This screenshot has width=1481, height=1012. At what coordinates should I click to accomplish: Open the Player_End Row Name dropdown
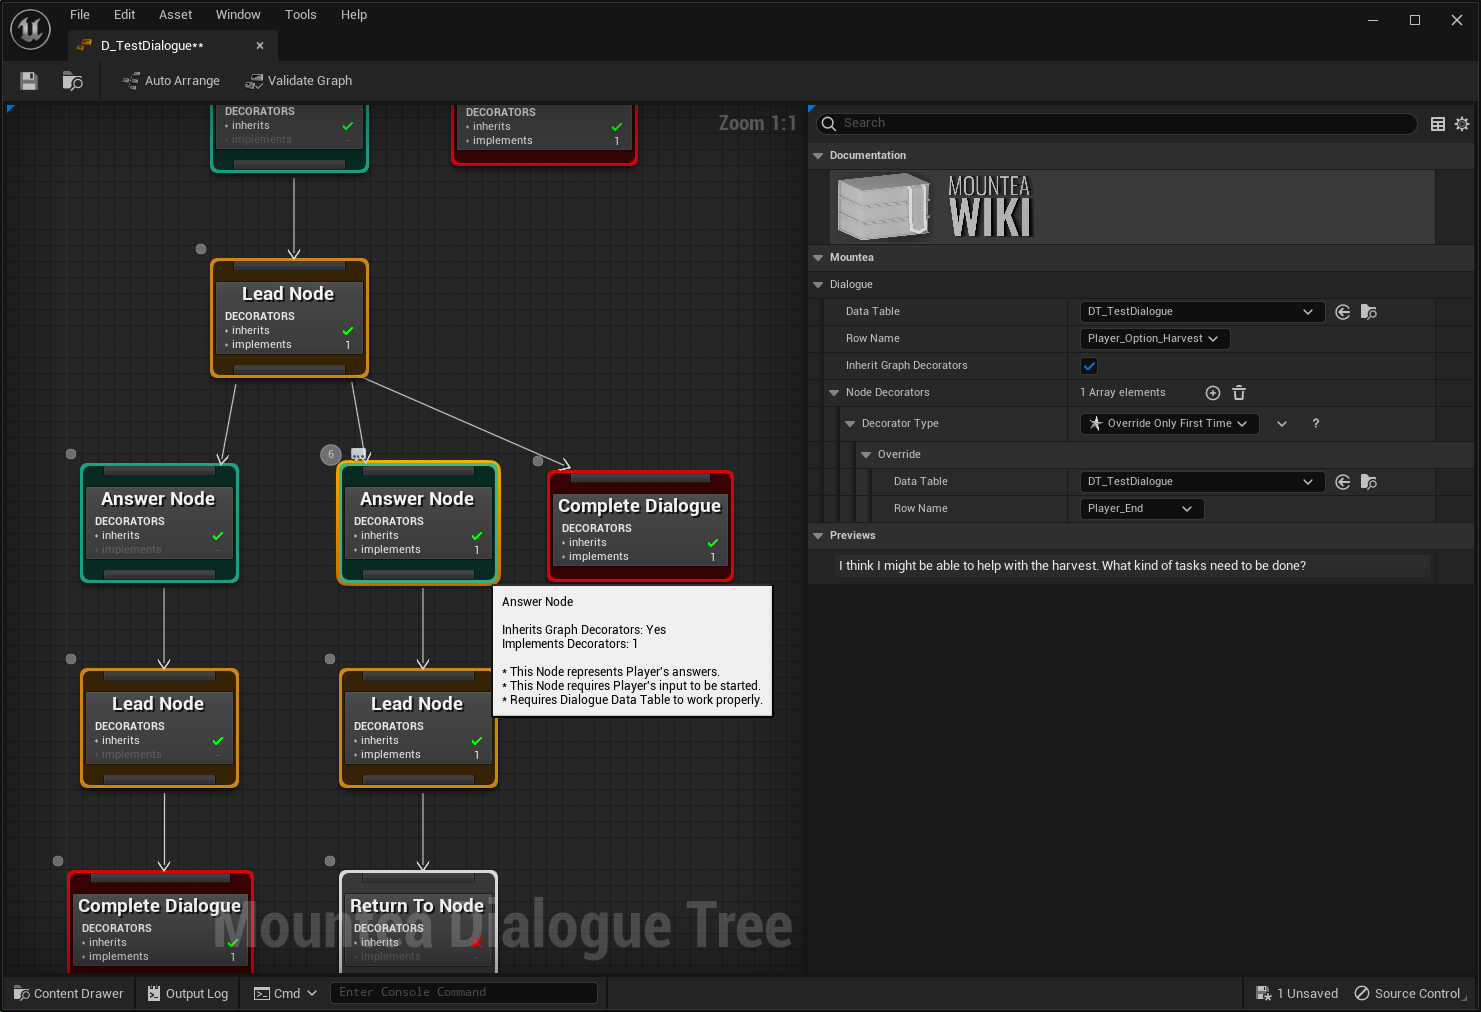[1141, 509]
